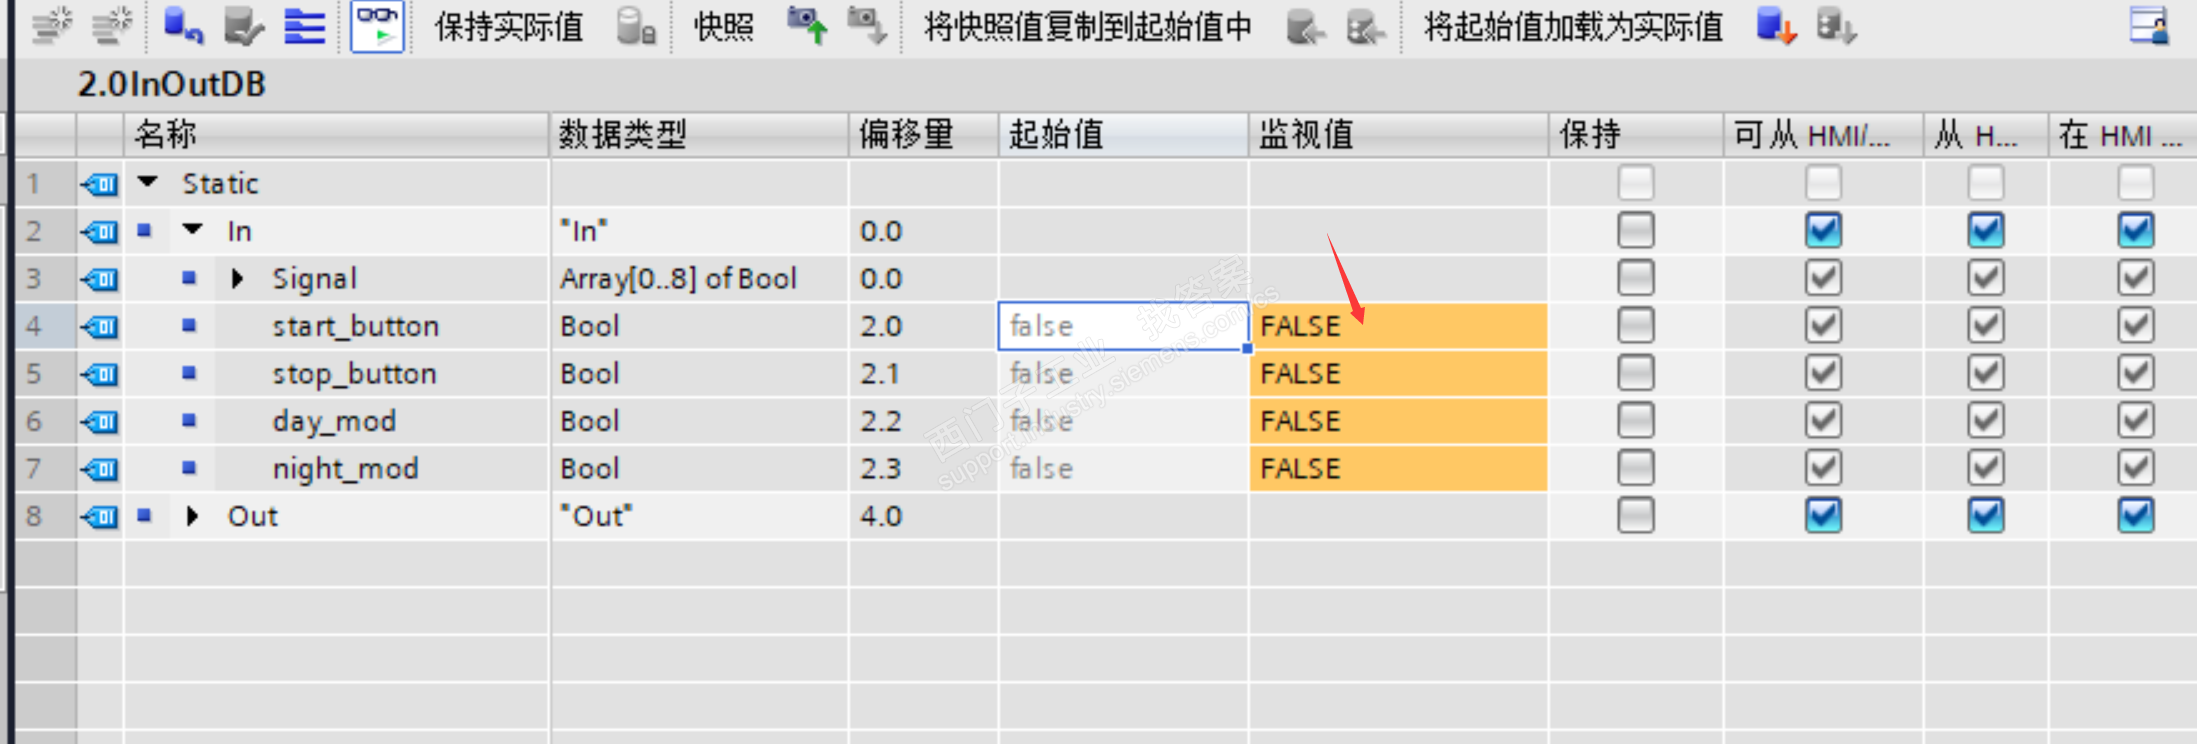Viewport: 2197px width, 744px height.
Task: Click the tag icon in the stop_button row
Action: point(100,374)
